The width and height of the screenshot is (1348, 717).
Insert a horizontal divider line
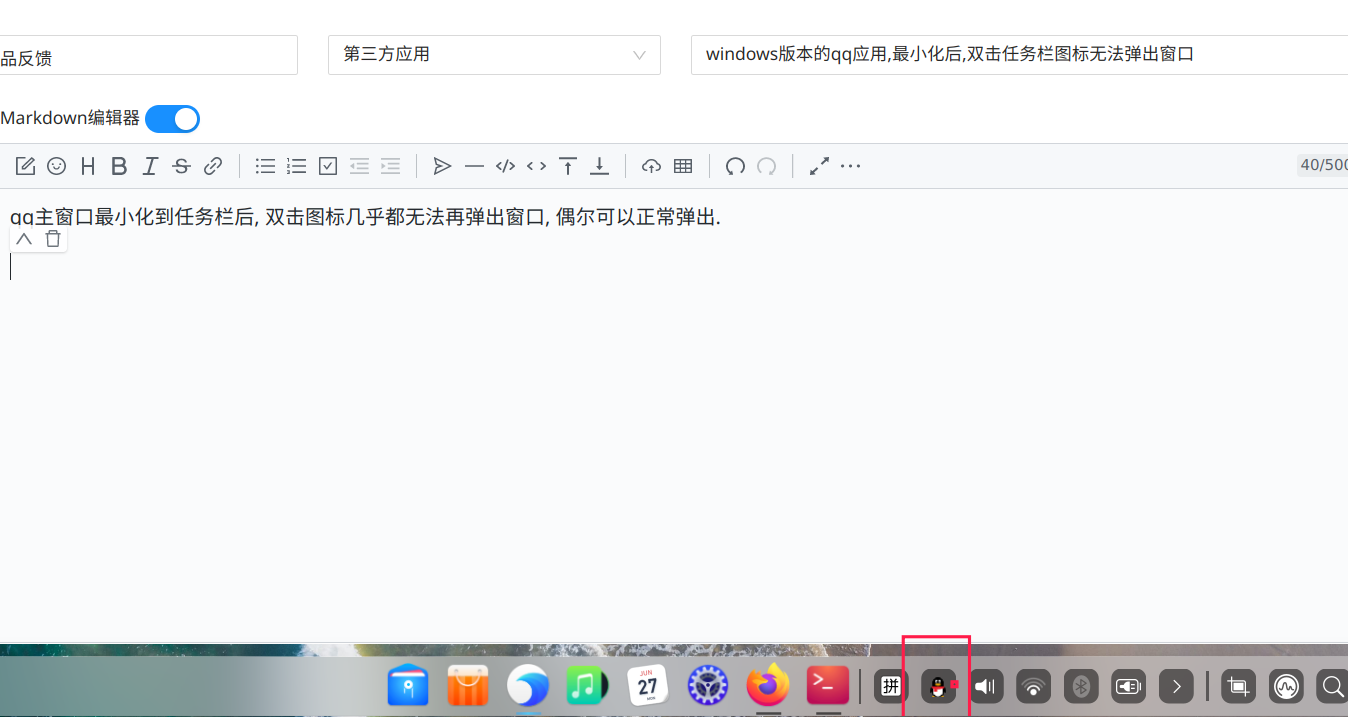click(474, 166)
